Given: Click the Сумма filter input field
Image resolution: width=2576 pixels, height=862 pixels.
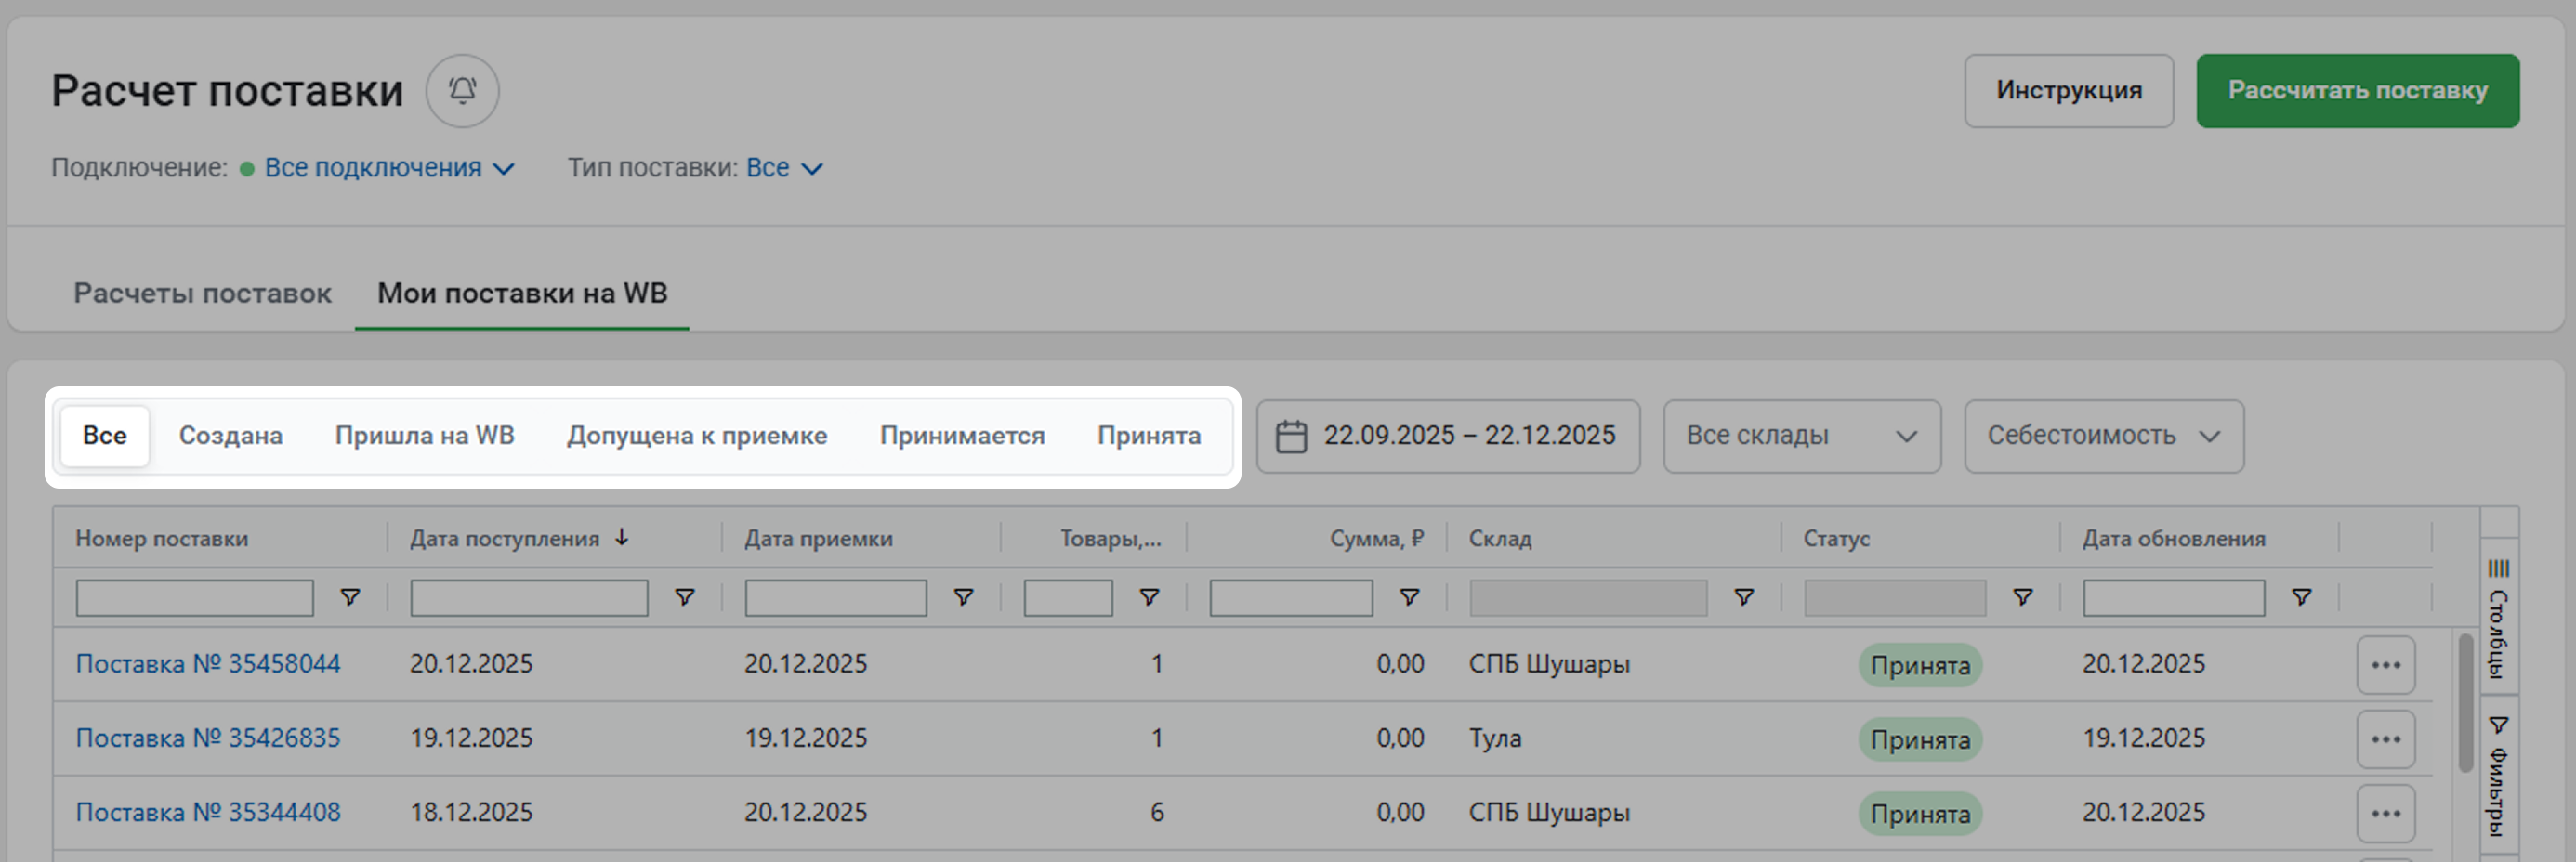Looking at the screenshot, I should tap(1290, 598).
